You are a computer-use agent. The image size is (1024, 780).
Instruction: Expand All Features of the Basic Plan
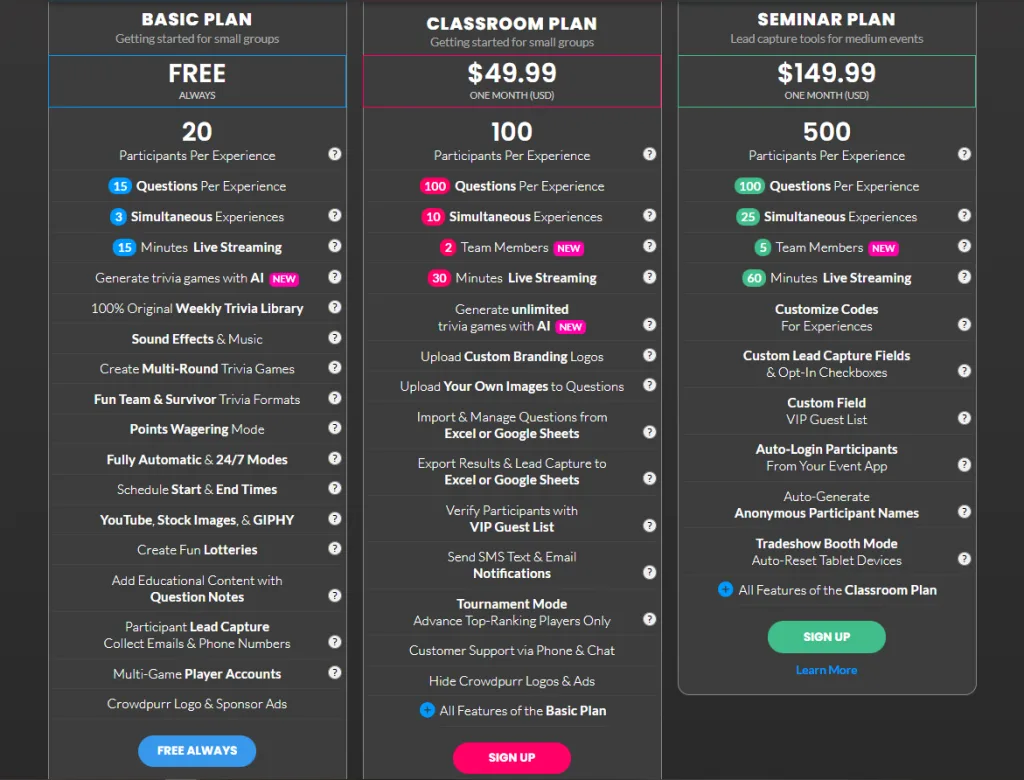[x=427, y=710]
